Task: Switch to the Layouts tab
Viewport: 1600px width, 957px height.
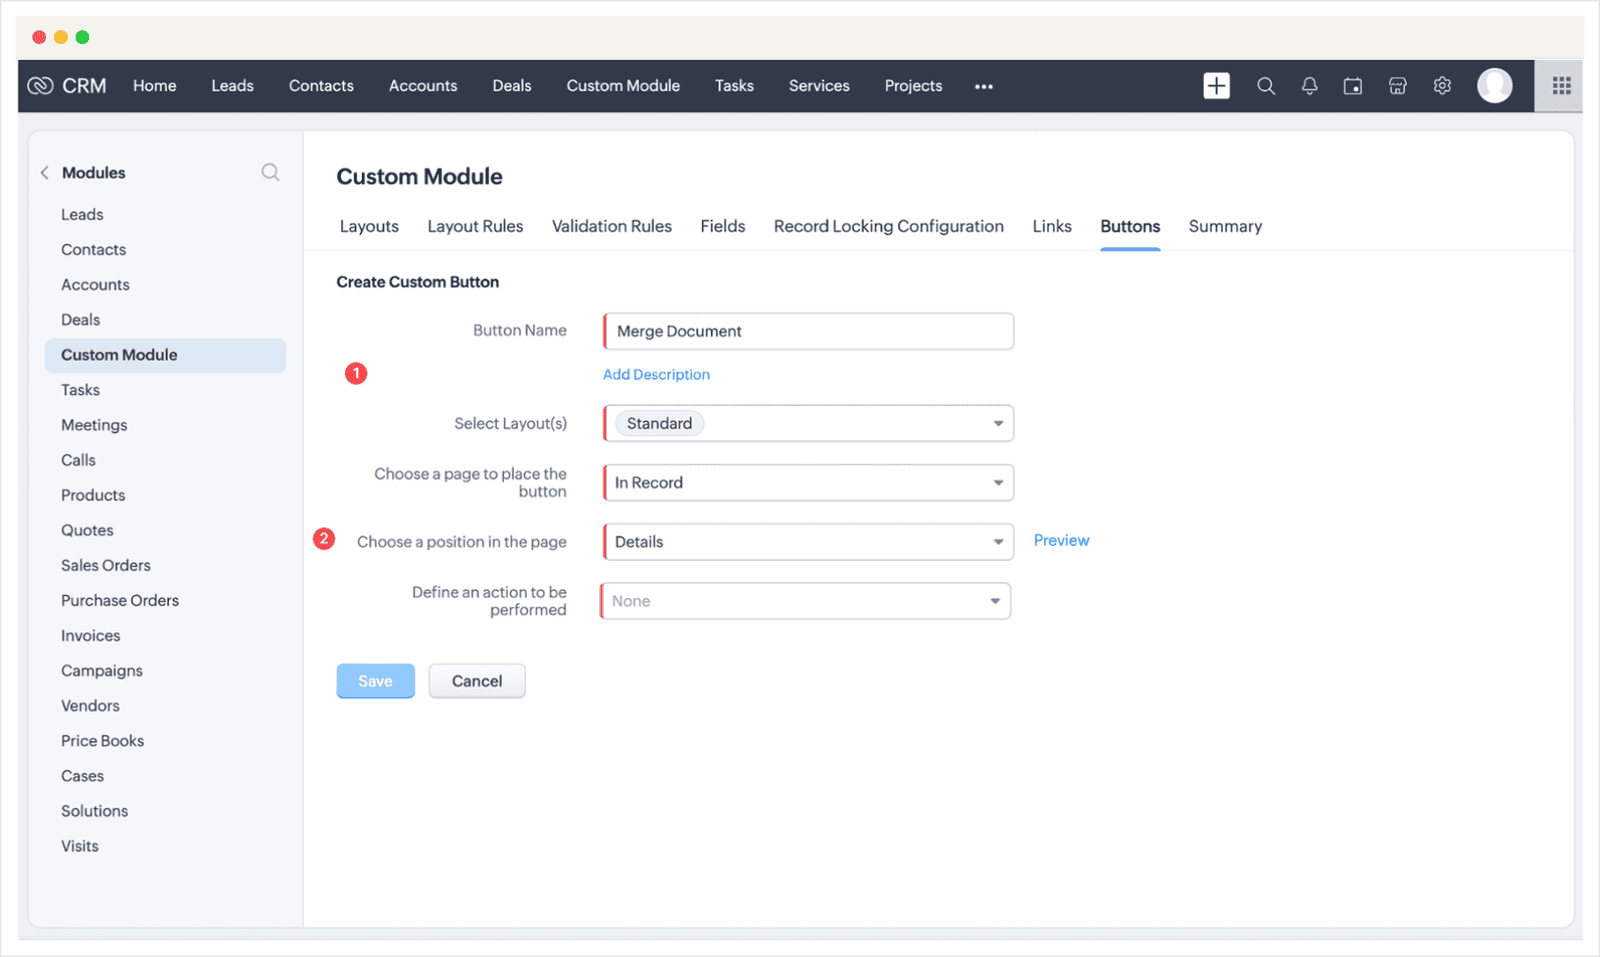Action: (x=369, y=227)
